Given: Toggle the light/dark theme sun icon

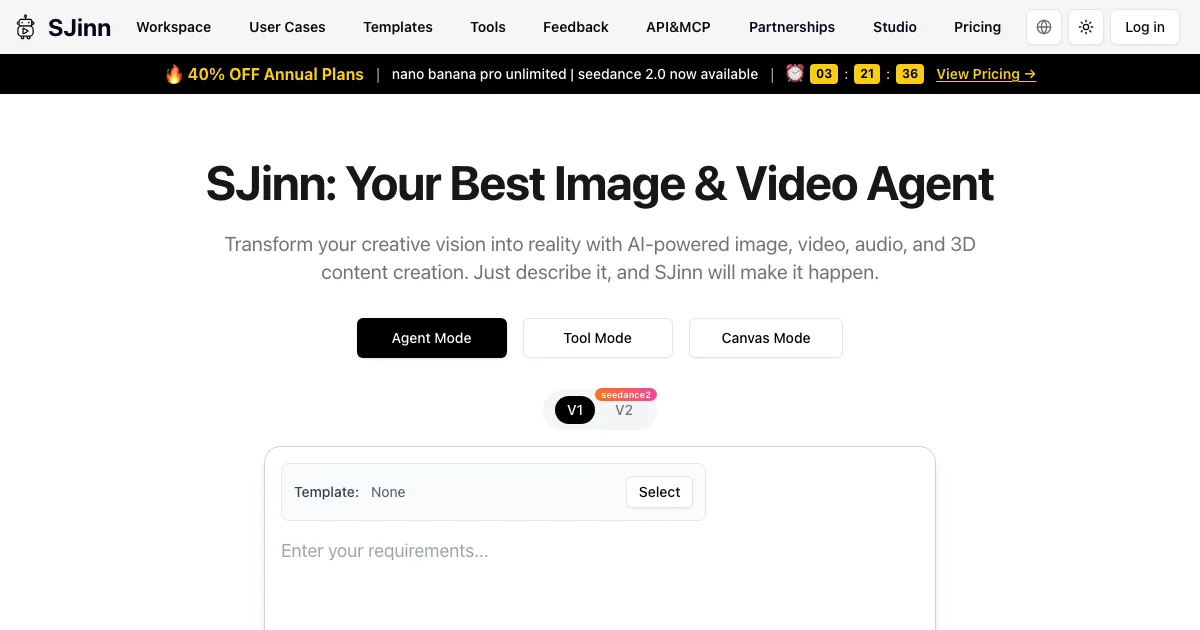Looking at the screenshot, I should pyautogui.click(x=1085, y=27).
